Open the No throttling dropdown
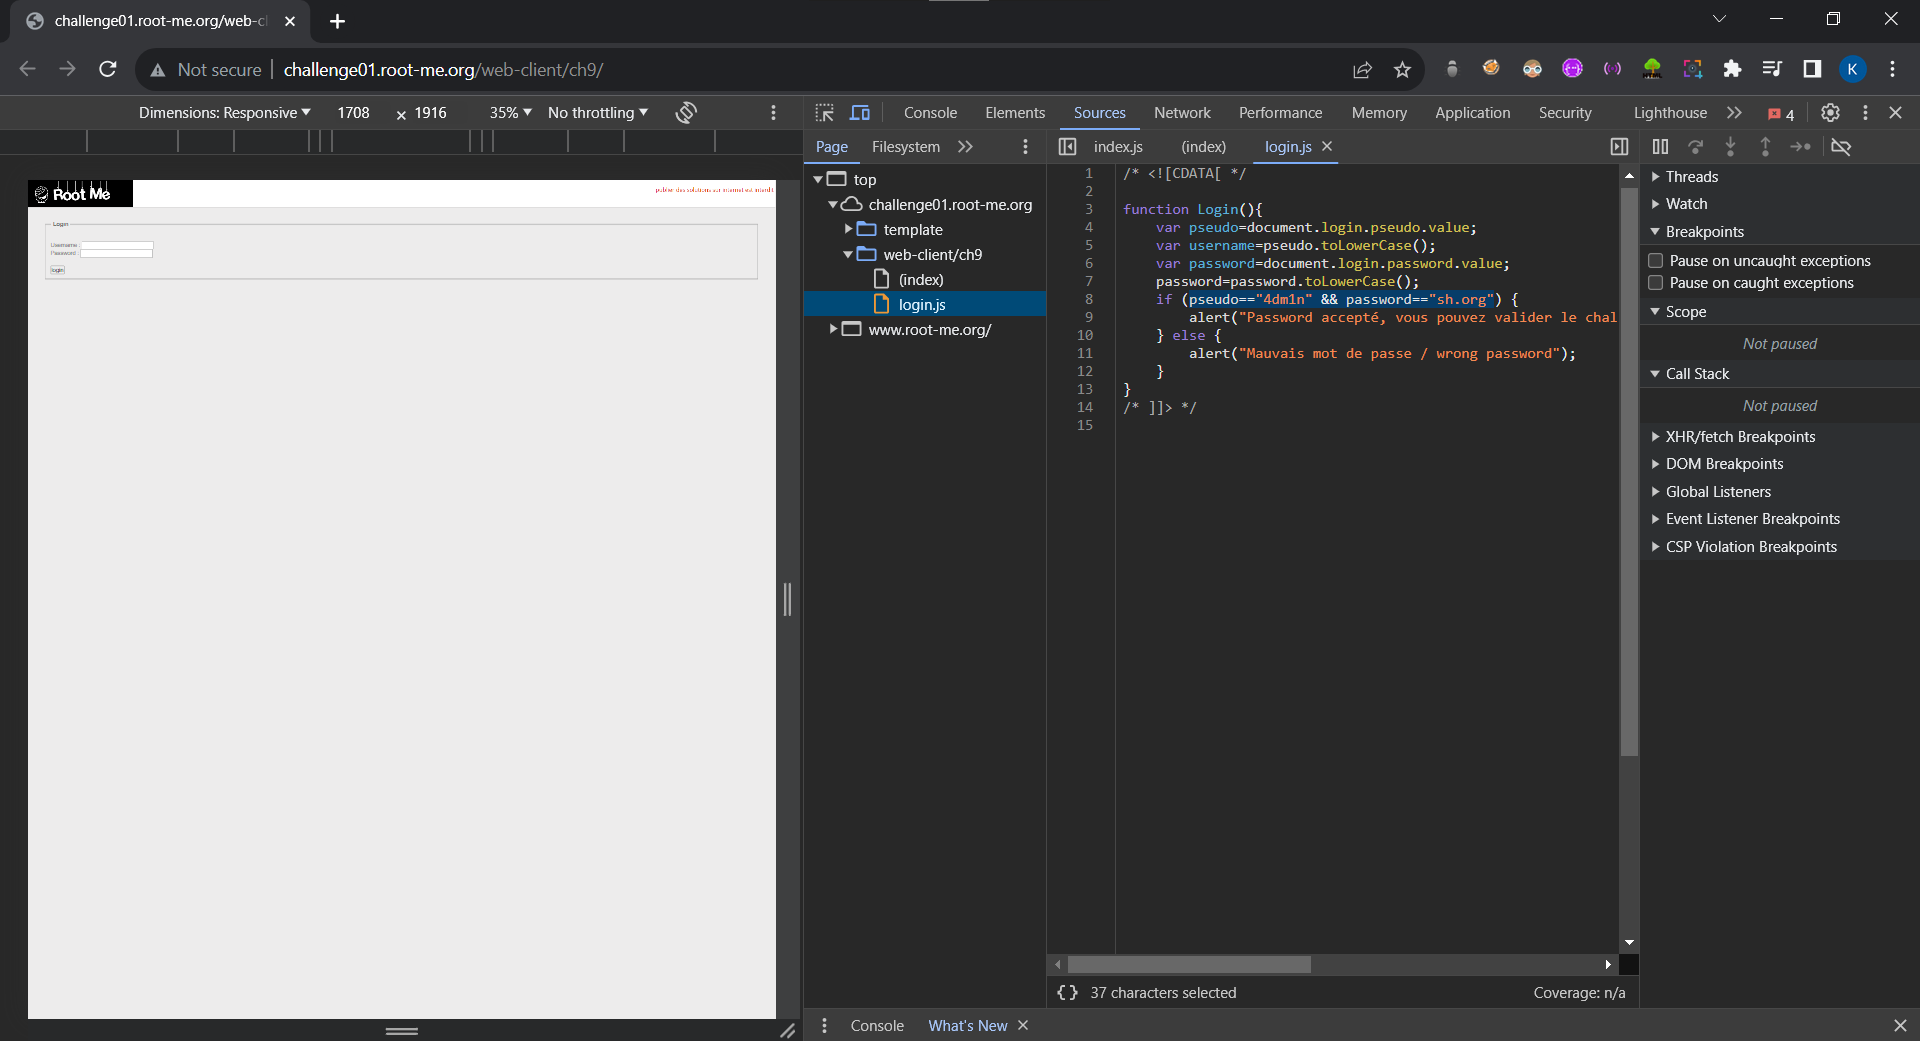 [x=597, y=113]
